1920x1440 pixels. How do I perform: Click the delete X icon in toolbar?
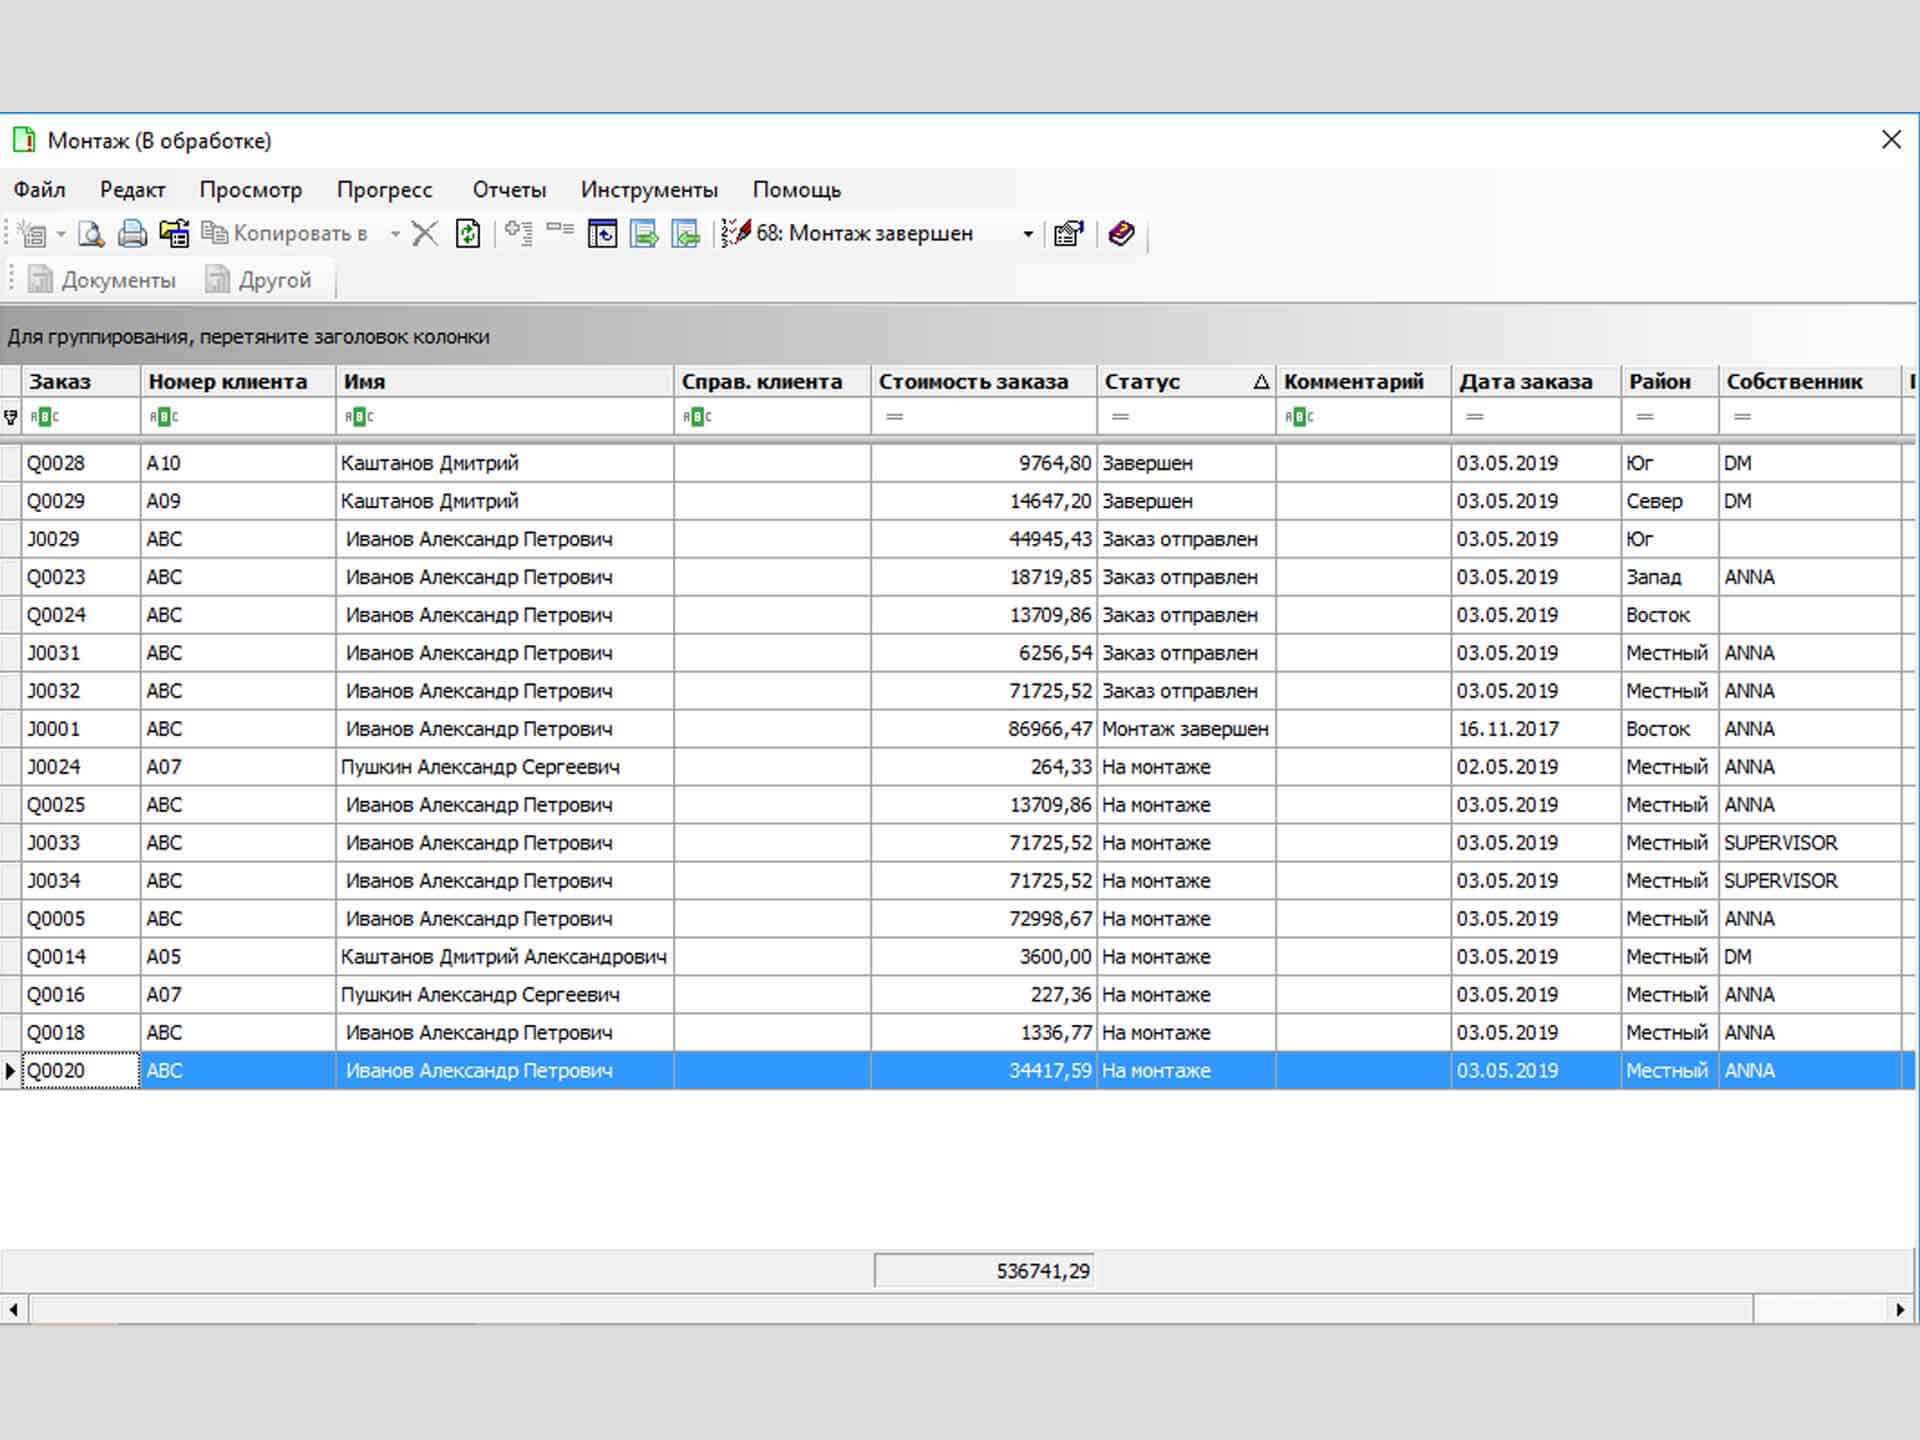click(425, 234)
